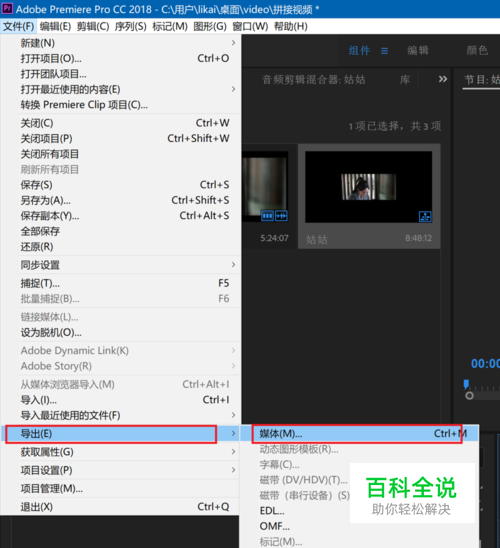Image resolution: width=500 pixels, height=548 pixels.
Task: Open the 序列(S) menu
Action: [131, 27]
